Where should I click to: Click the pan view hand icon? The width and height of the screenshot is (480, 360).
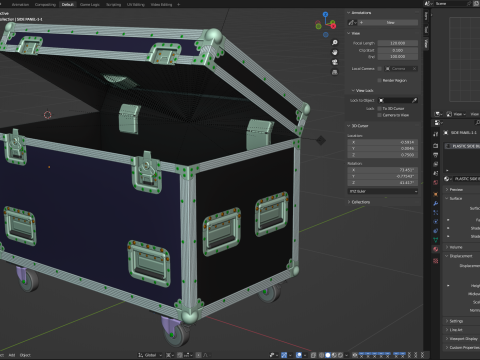[335, 52]
